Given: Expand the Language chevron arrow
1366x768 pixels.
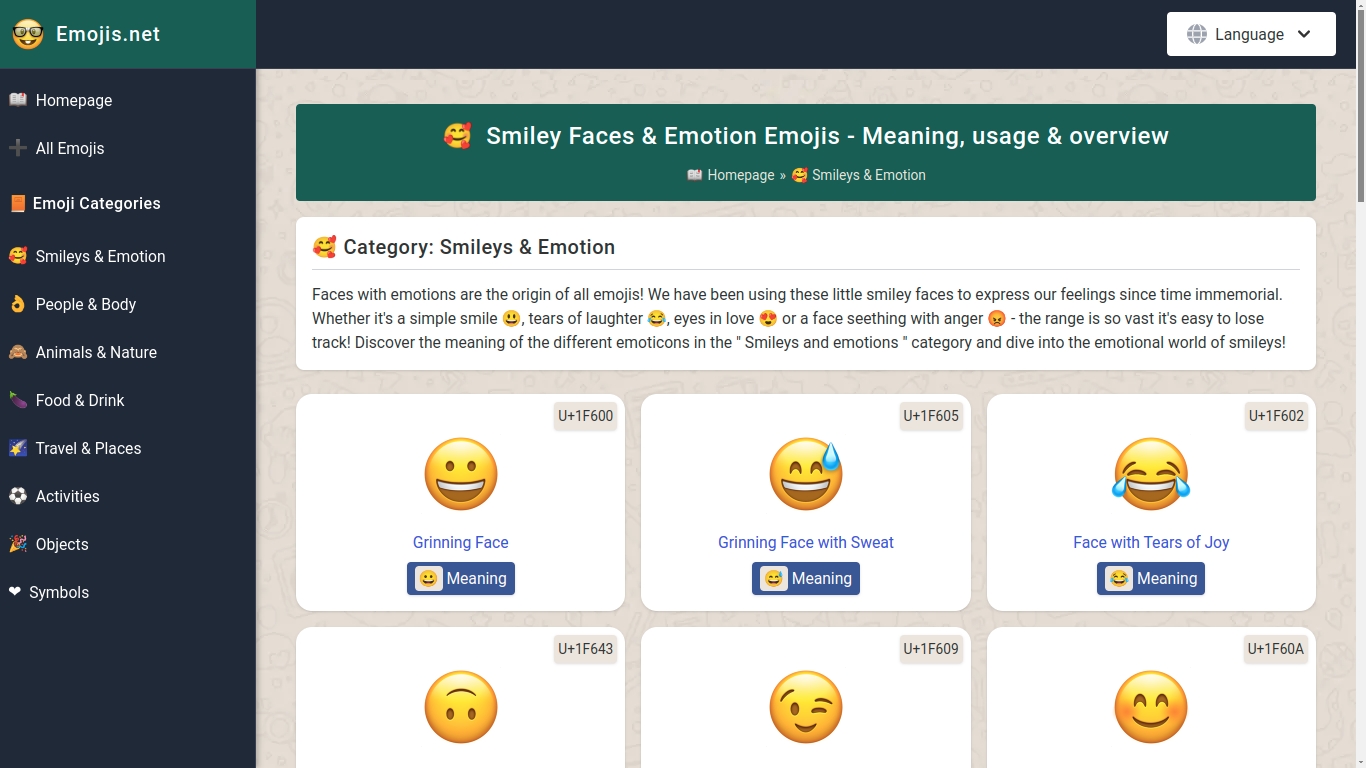Looking at the screenshot, I should pyautogui.click(x=1304, y=34).
